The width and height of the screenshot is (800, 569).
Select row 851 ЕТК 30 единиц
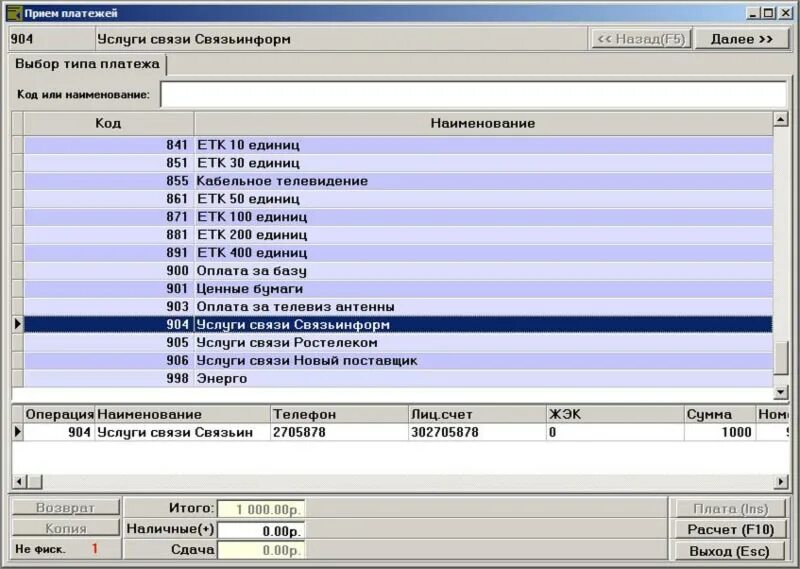(x=398, y=163)
